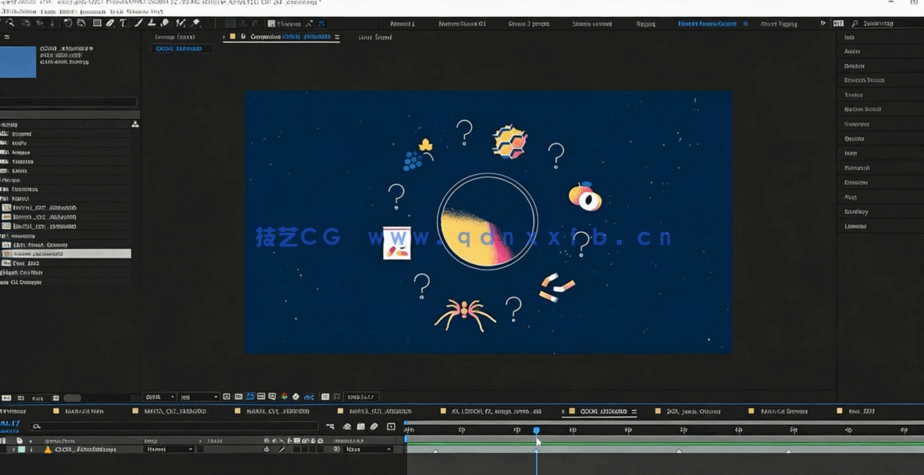Screen dimensions: 924x475
Task: Select the Rotation tool in the toolbar
Action: (x=68, y=23)
